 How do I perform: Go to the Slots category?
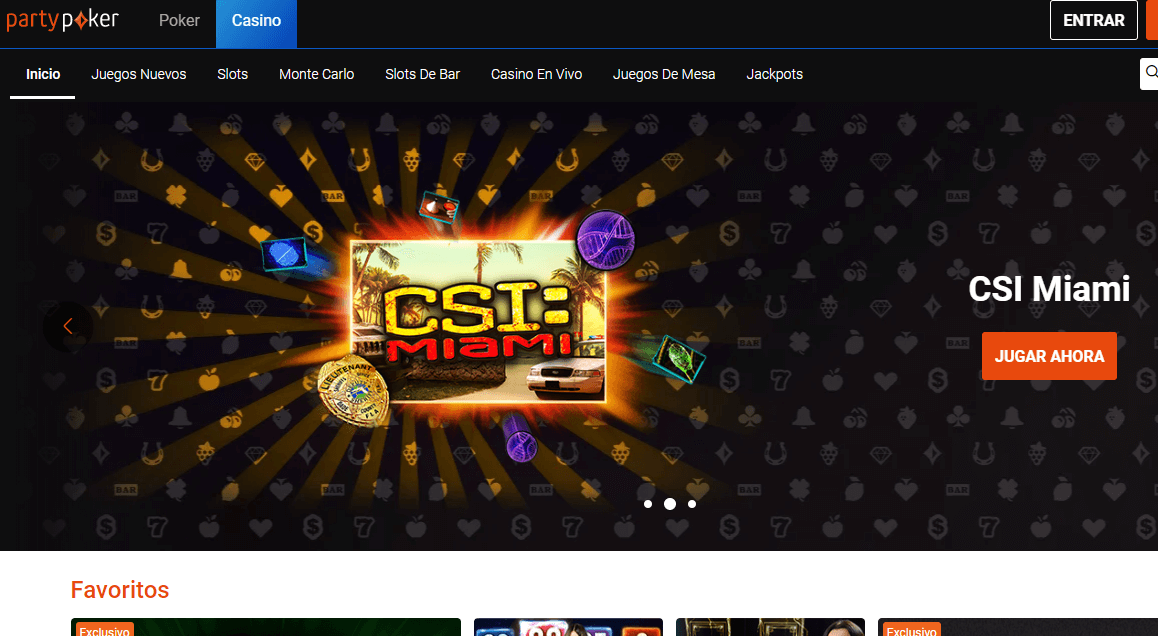pos(233,74)
